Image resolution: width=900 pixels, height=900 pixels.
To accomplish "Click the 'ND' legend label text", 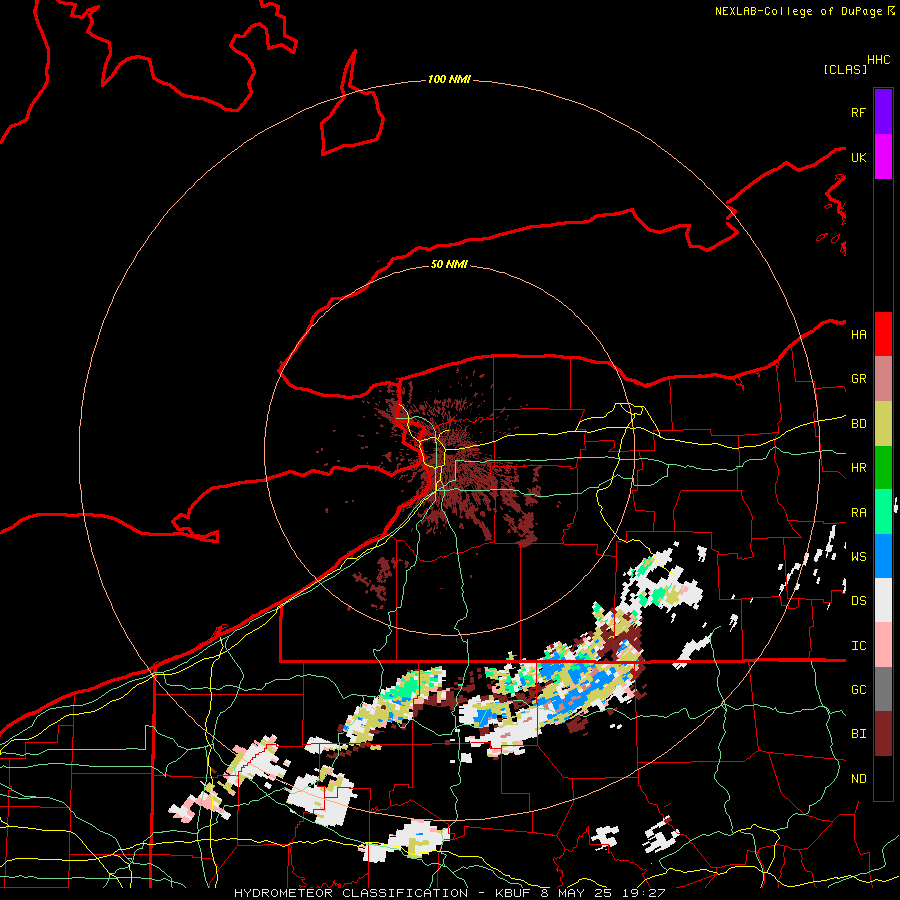I will pyautogui.click(x=858, y=779).
